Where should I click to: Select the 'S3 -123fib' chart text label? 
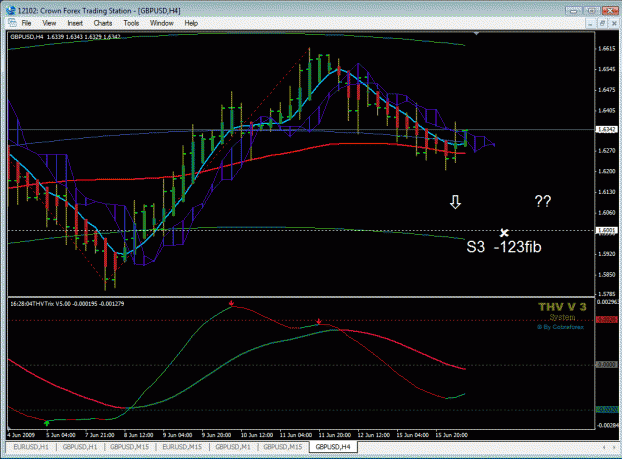click(504, 247)
